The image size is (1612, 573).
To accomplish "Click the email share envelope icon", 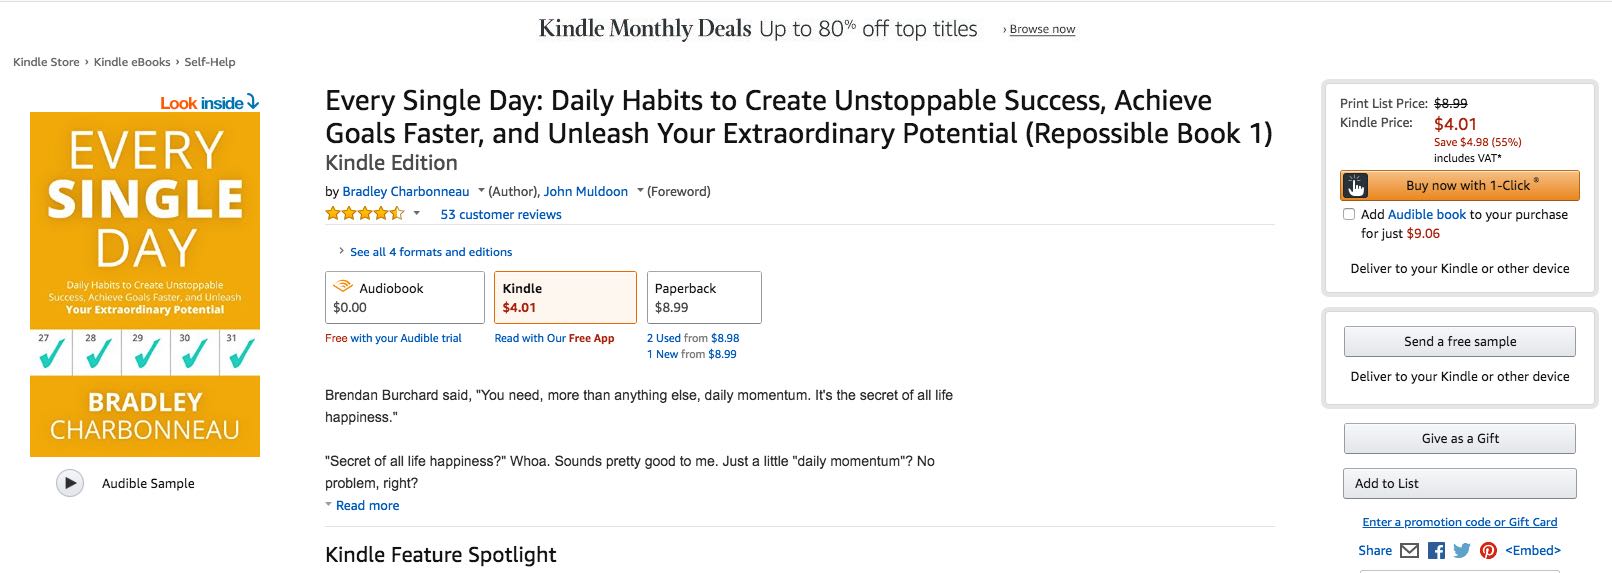I will [x=1409, y=550].
